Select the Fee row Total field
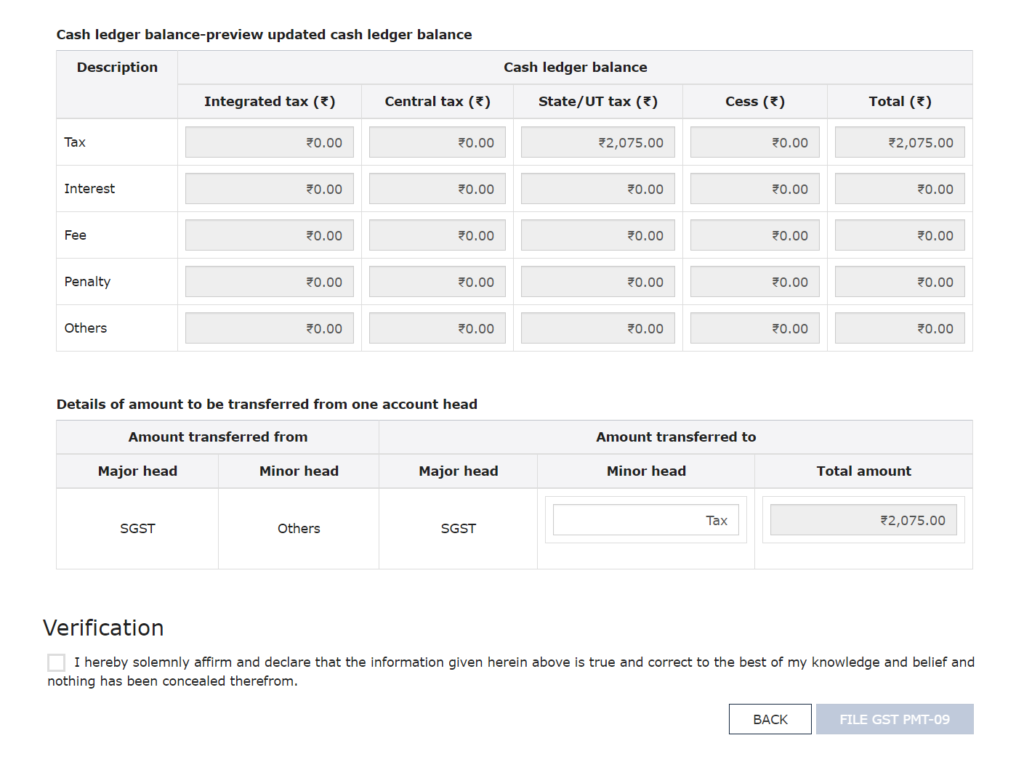This screenshot has height=775, width=1024. [x=900, y=236]
